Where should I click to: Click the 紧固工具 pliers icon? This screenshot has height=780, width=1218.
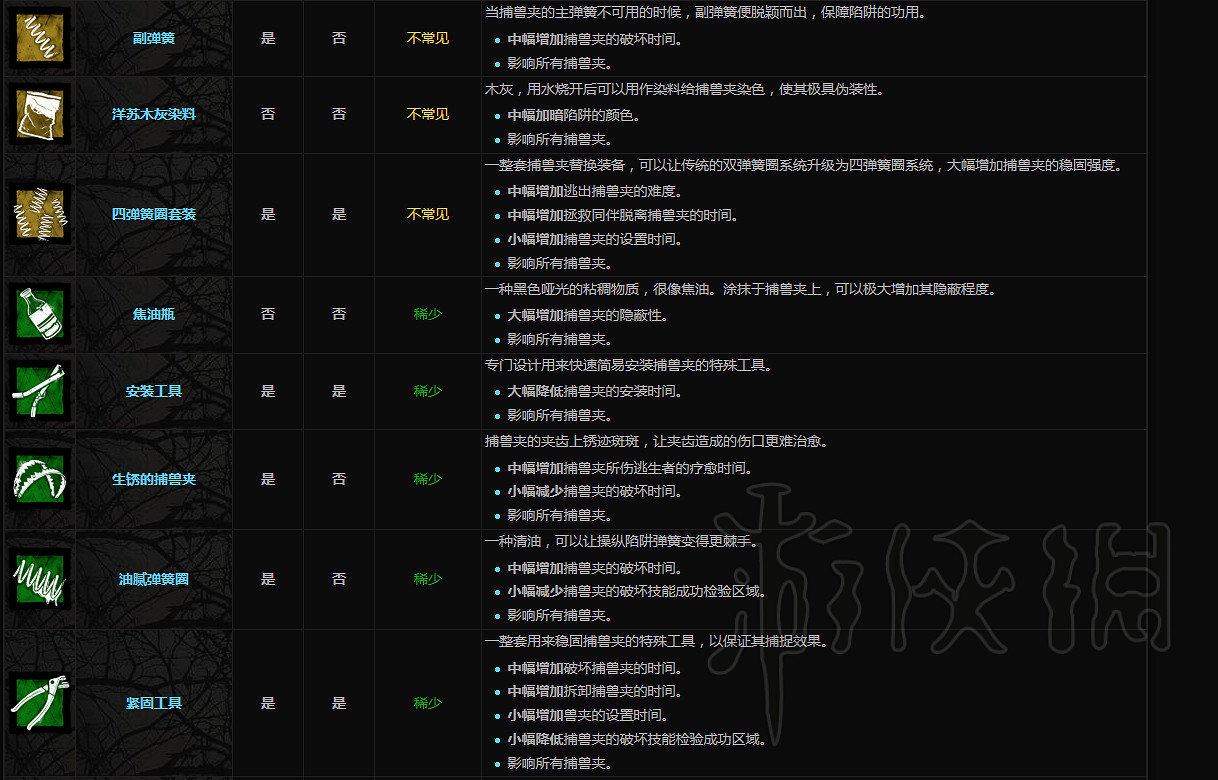click(40, 703)
